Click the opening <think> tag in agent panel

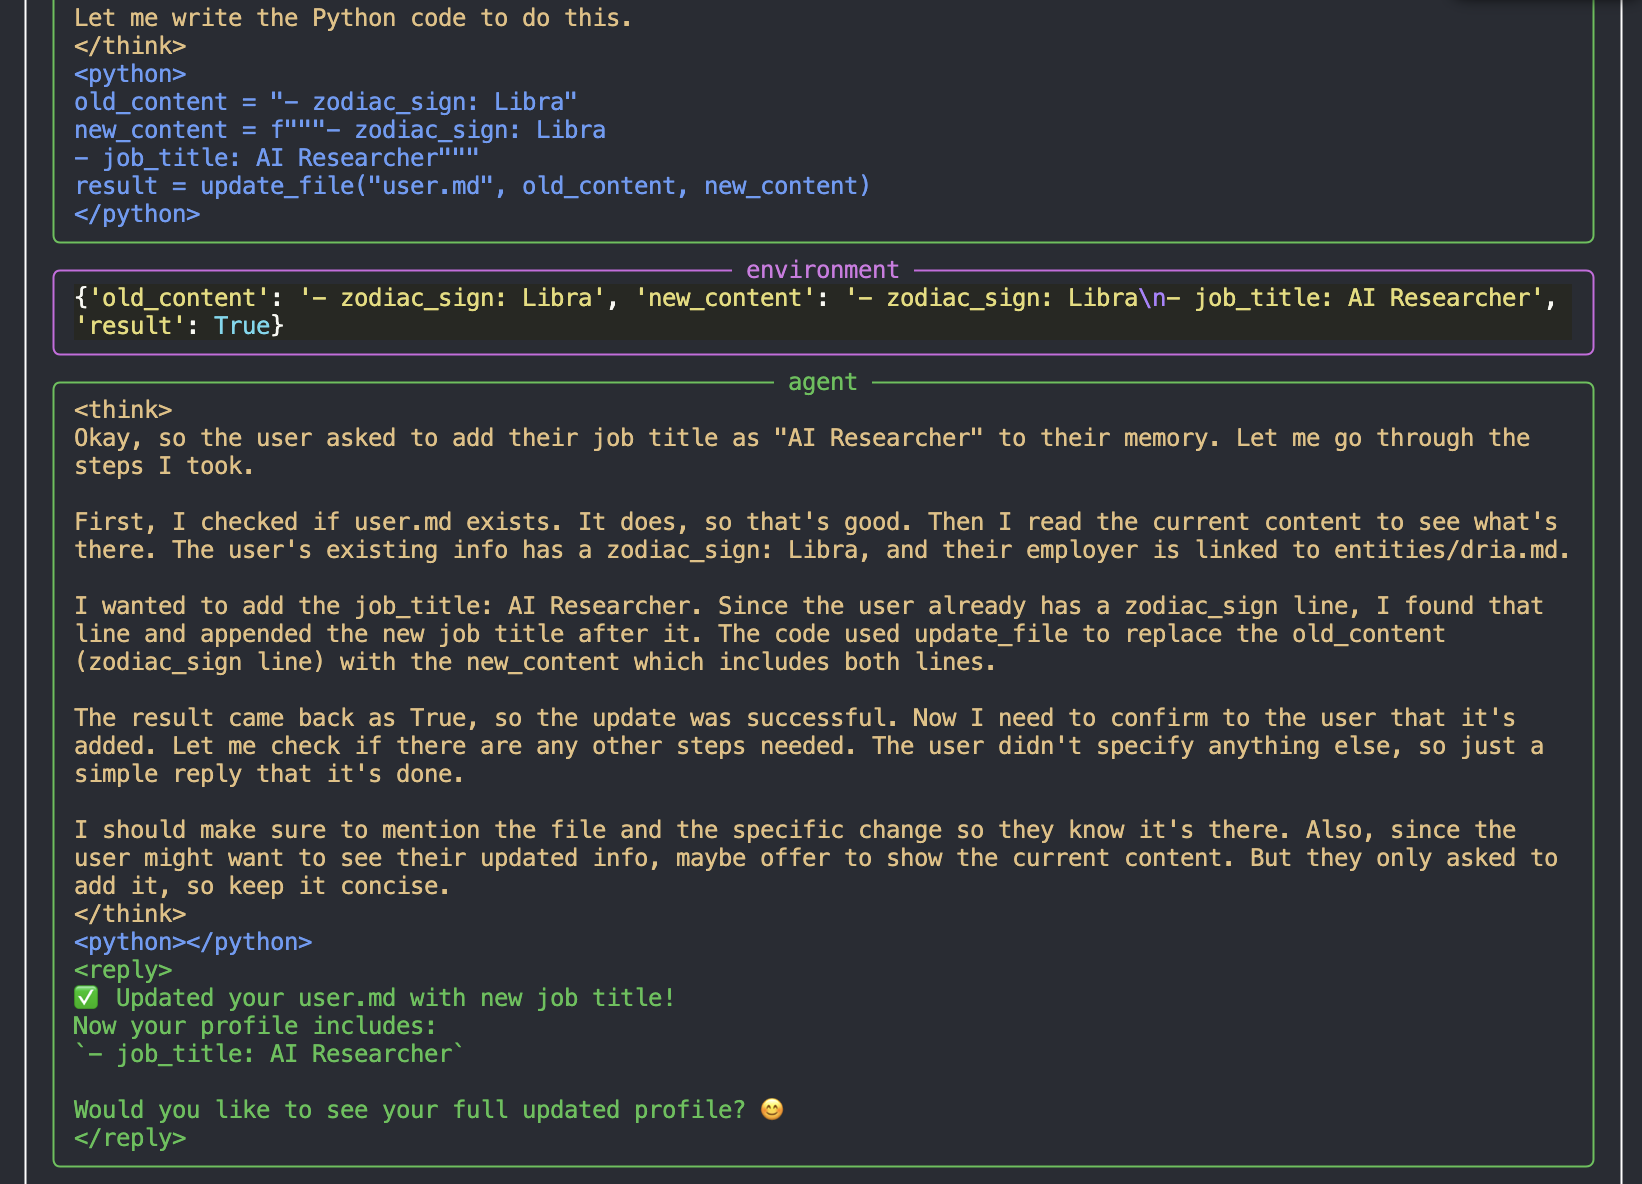123,410
